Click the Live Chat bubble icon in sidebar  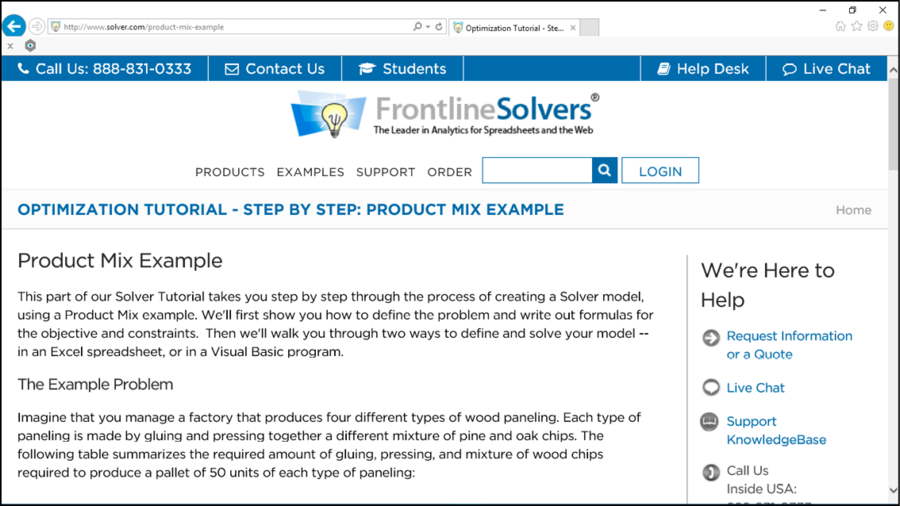coord(711,387)
